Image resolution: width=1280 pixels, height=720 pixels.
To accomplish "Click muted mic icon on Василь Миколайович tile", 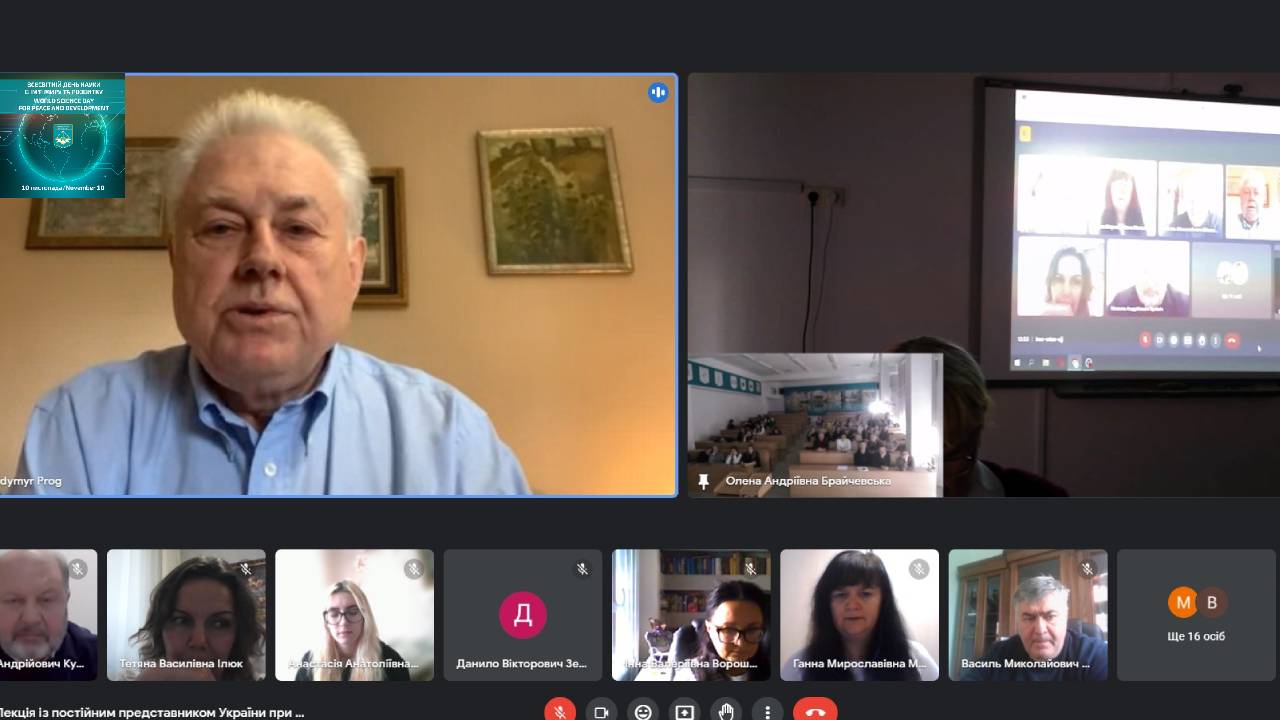I will 1087,569.
